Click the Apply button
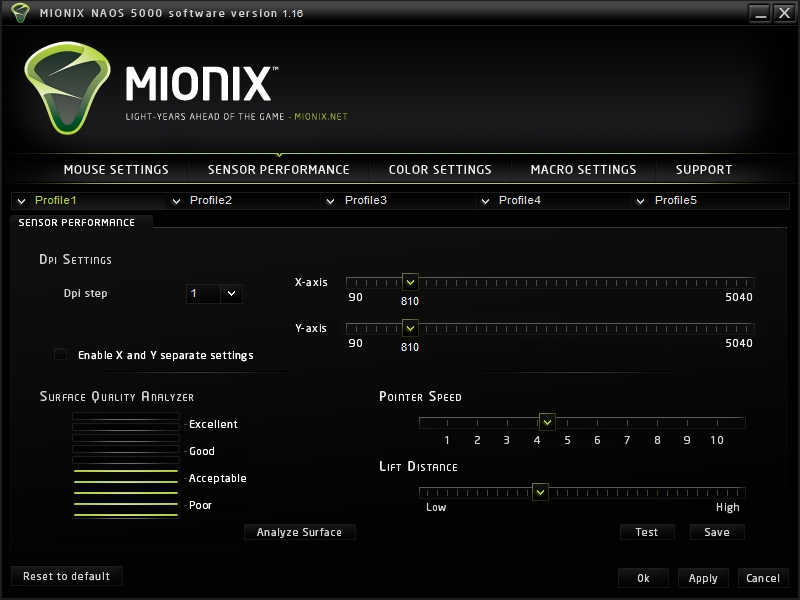The height and width of the screenshot is (600, 800). point(703,578)
